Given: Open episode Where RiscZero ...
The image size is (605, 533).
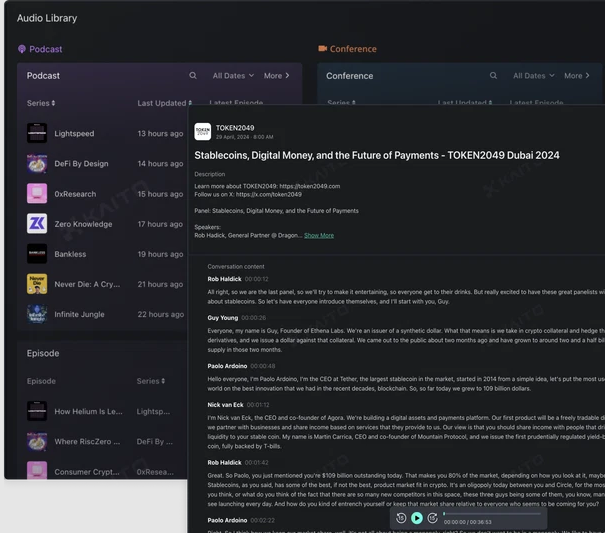Looking at the screenshot, I should (x=87, y=442).
